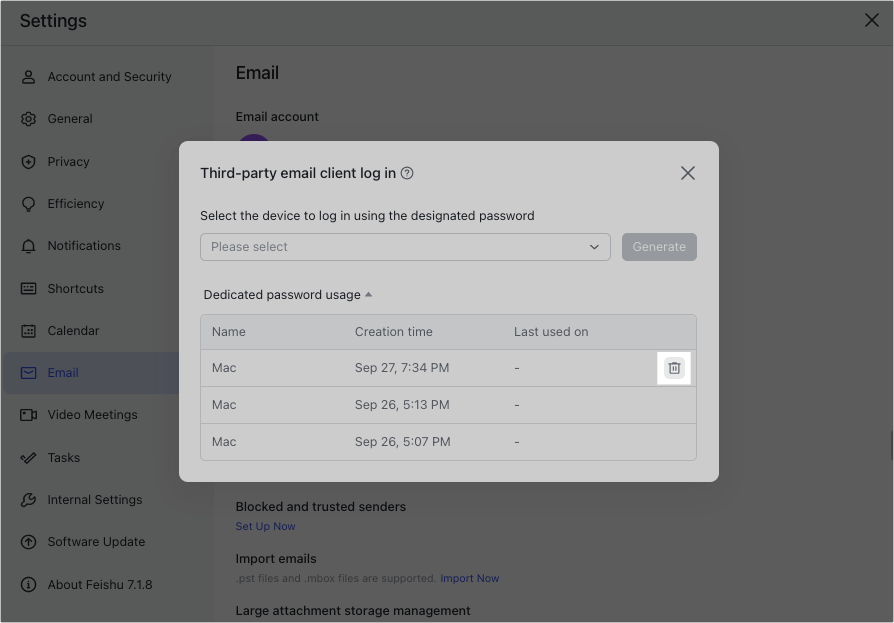Open Account and Security settings
Viewport: 894px width, 623px height.
pos(108,76)
